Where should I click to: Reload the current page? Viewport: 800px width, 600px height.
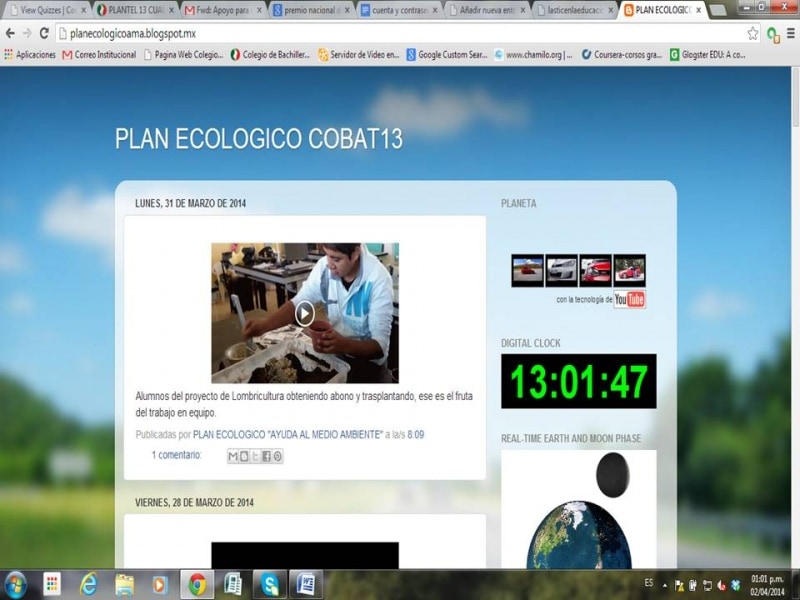point(44,33)
